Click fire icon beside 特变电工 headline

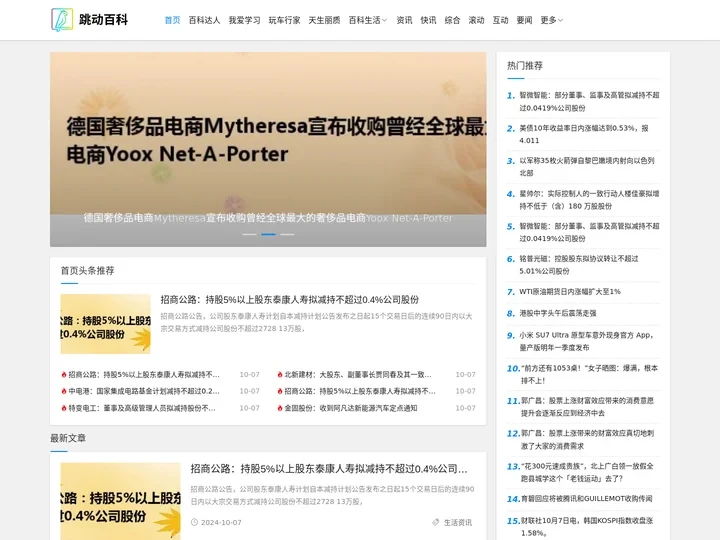click(64, 408)
